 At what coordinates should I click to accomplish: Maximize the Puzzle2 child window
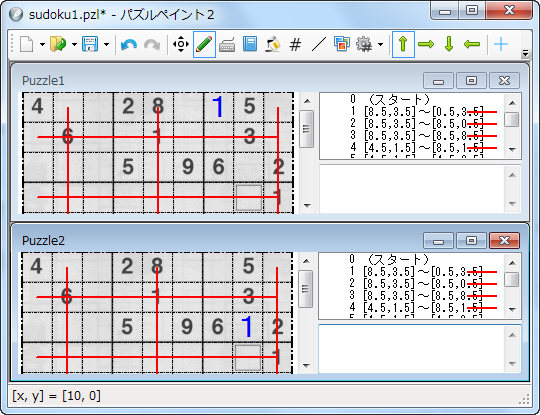click(x=471, y=240)
